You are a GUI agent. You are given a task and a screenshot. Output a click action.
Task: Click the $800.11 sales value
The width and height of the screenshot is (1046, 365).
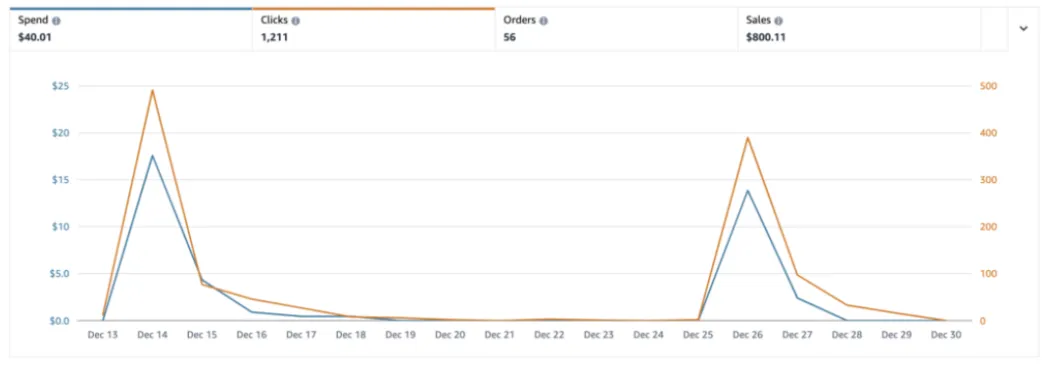tap(766, 37)
